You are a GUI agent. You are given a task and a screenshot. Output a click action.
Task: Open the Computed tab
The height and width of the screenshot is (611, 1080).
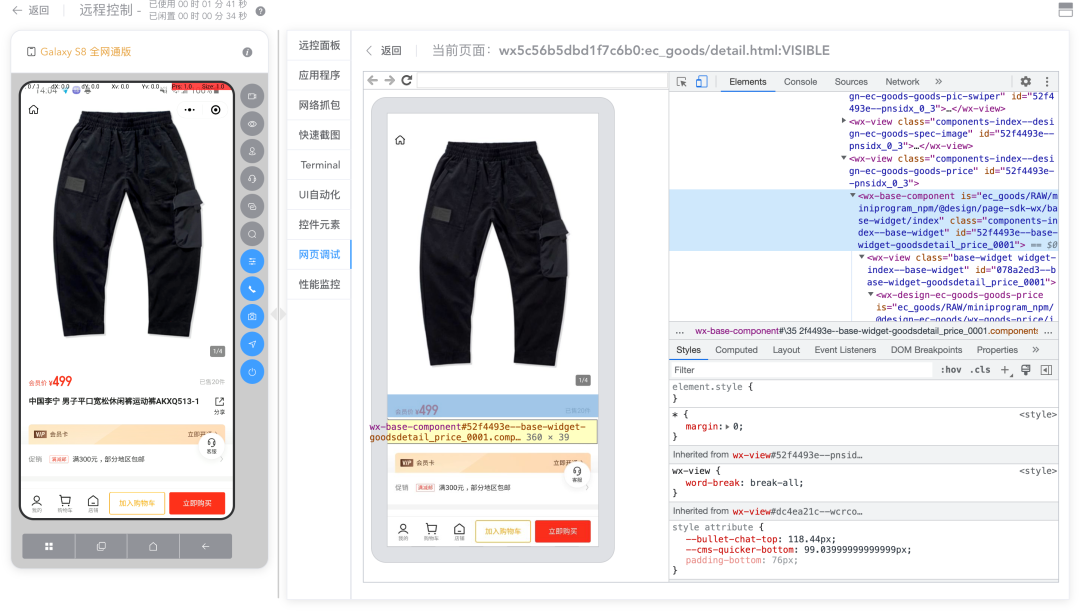tap(736, 350)
